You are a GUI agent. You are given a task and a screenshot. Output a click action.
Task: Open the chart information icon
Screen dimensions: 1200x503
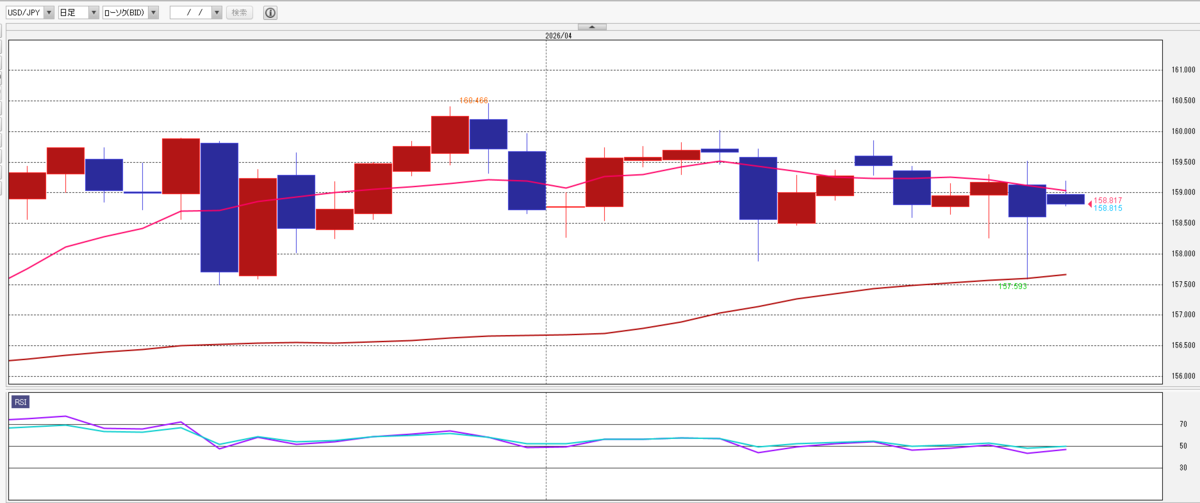tap(271, 13)
